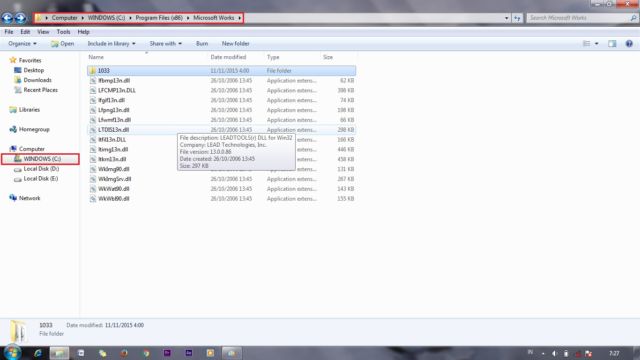Click the search magnifier icon
Viewport: 640px width, 360px height.
tap(633, 18)
